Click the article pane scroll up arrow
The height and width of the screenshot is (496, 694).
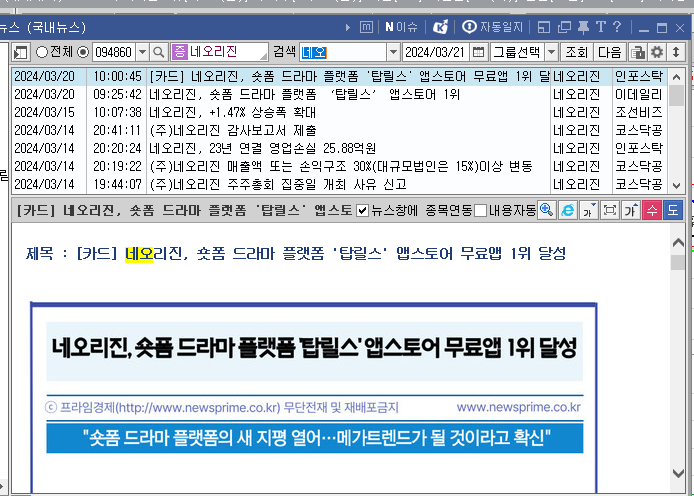tap(678, 242)
